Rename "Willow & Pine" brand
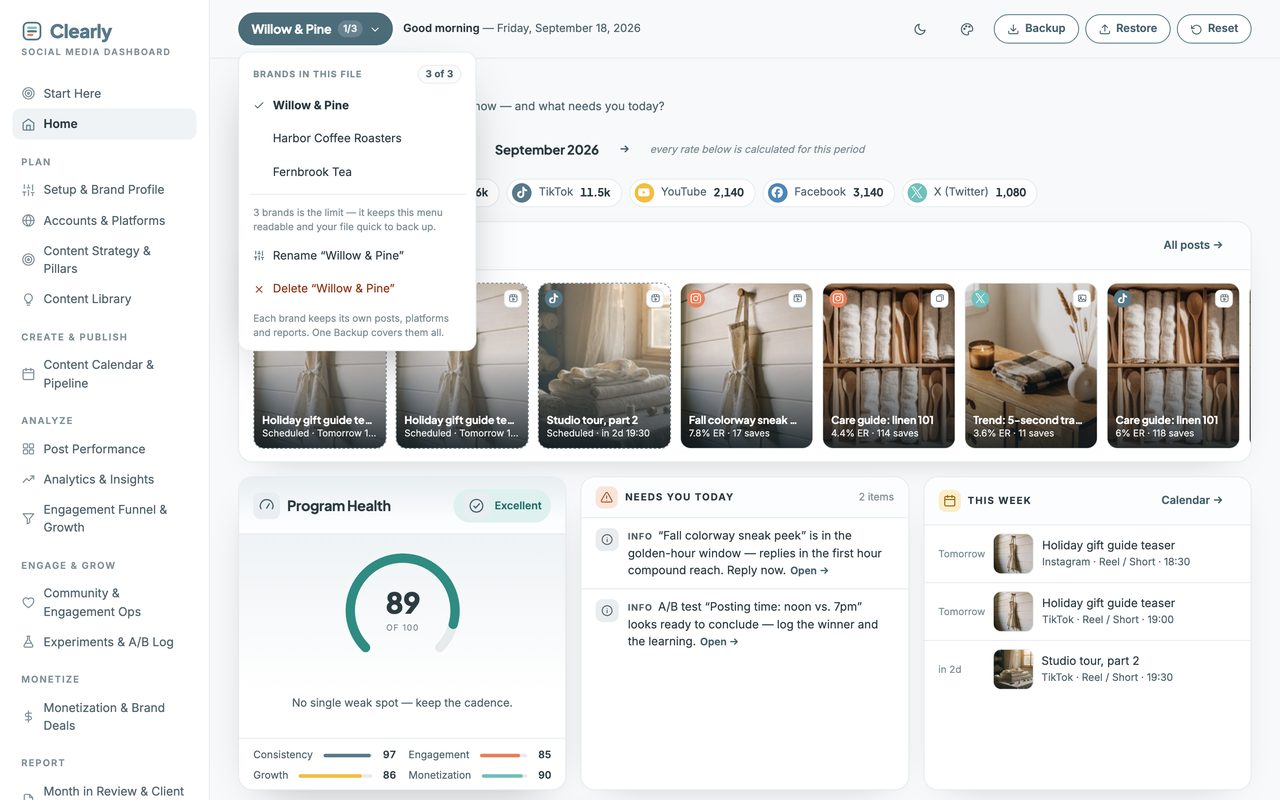Viewport: 1280px width, 800px height. pyautogui.click(x=357, y=255)
